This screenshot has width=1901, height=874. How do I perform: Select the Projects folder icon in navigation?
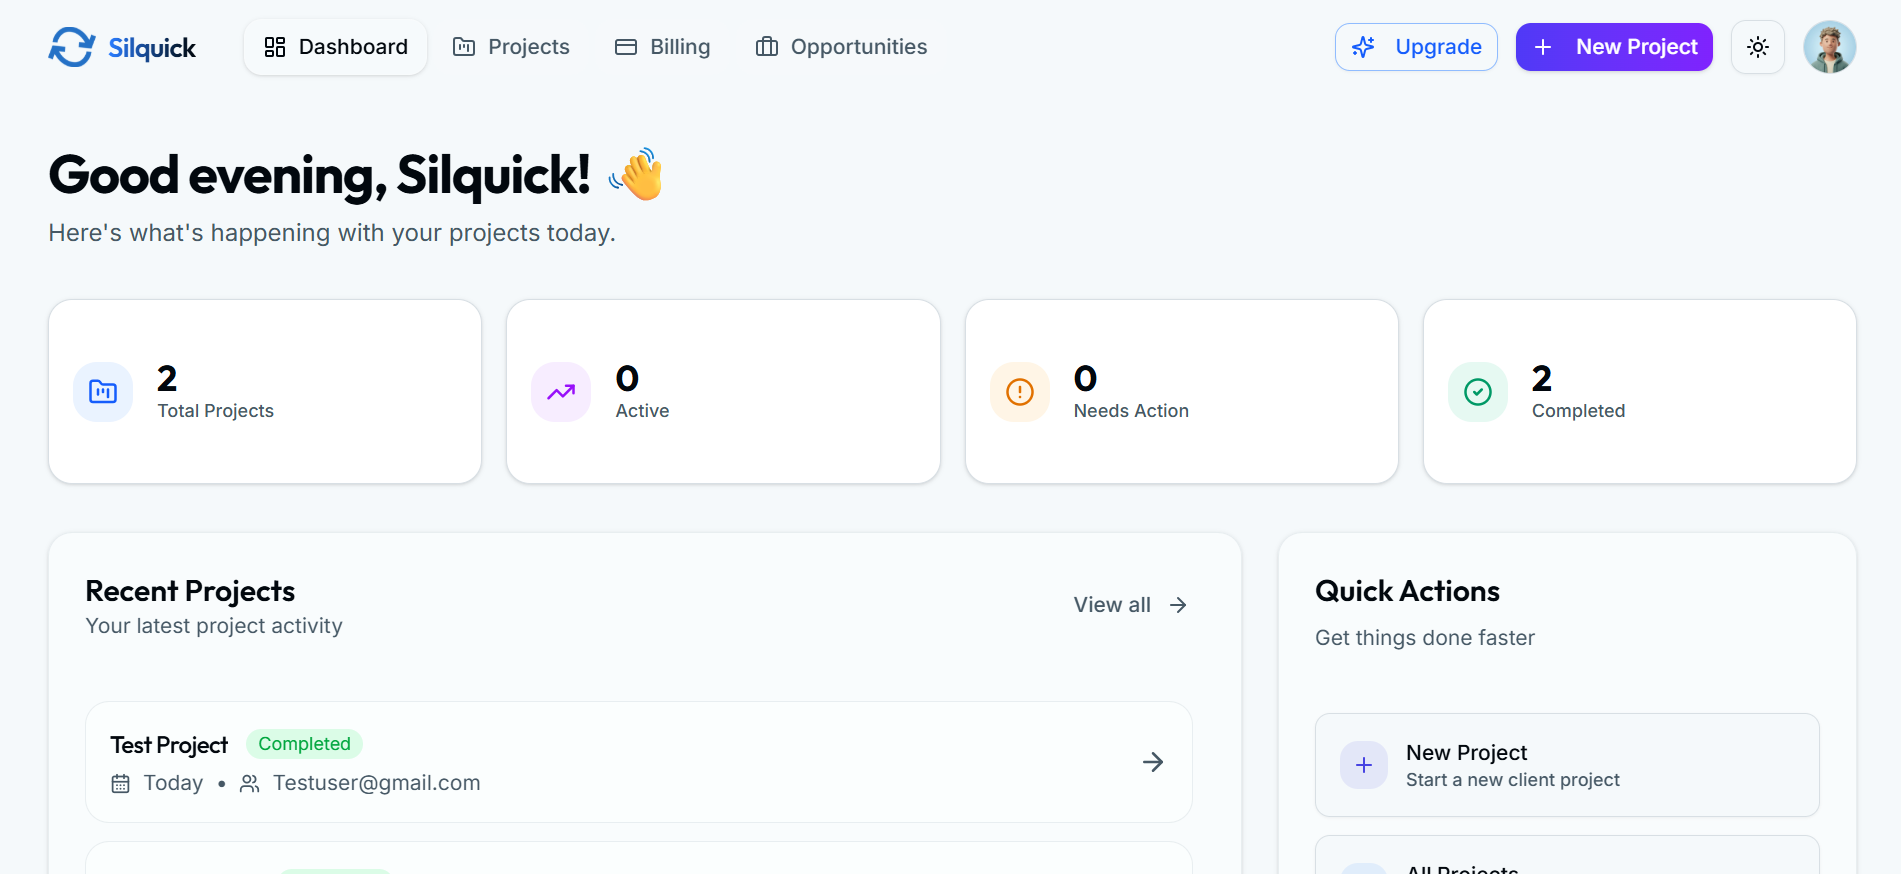pyautogui.click(x=463, y=46)
